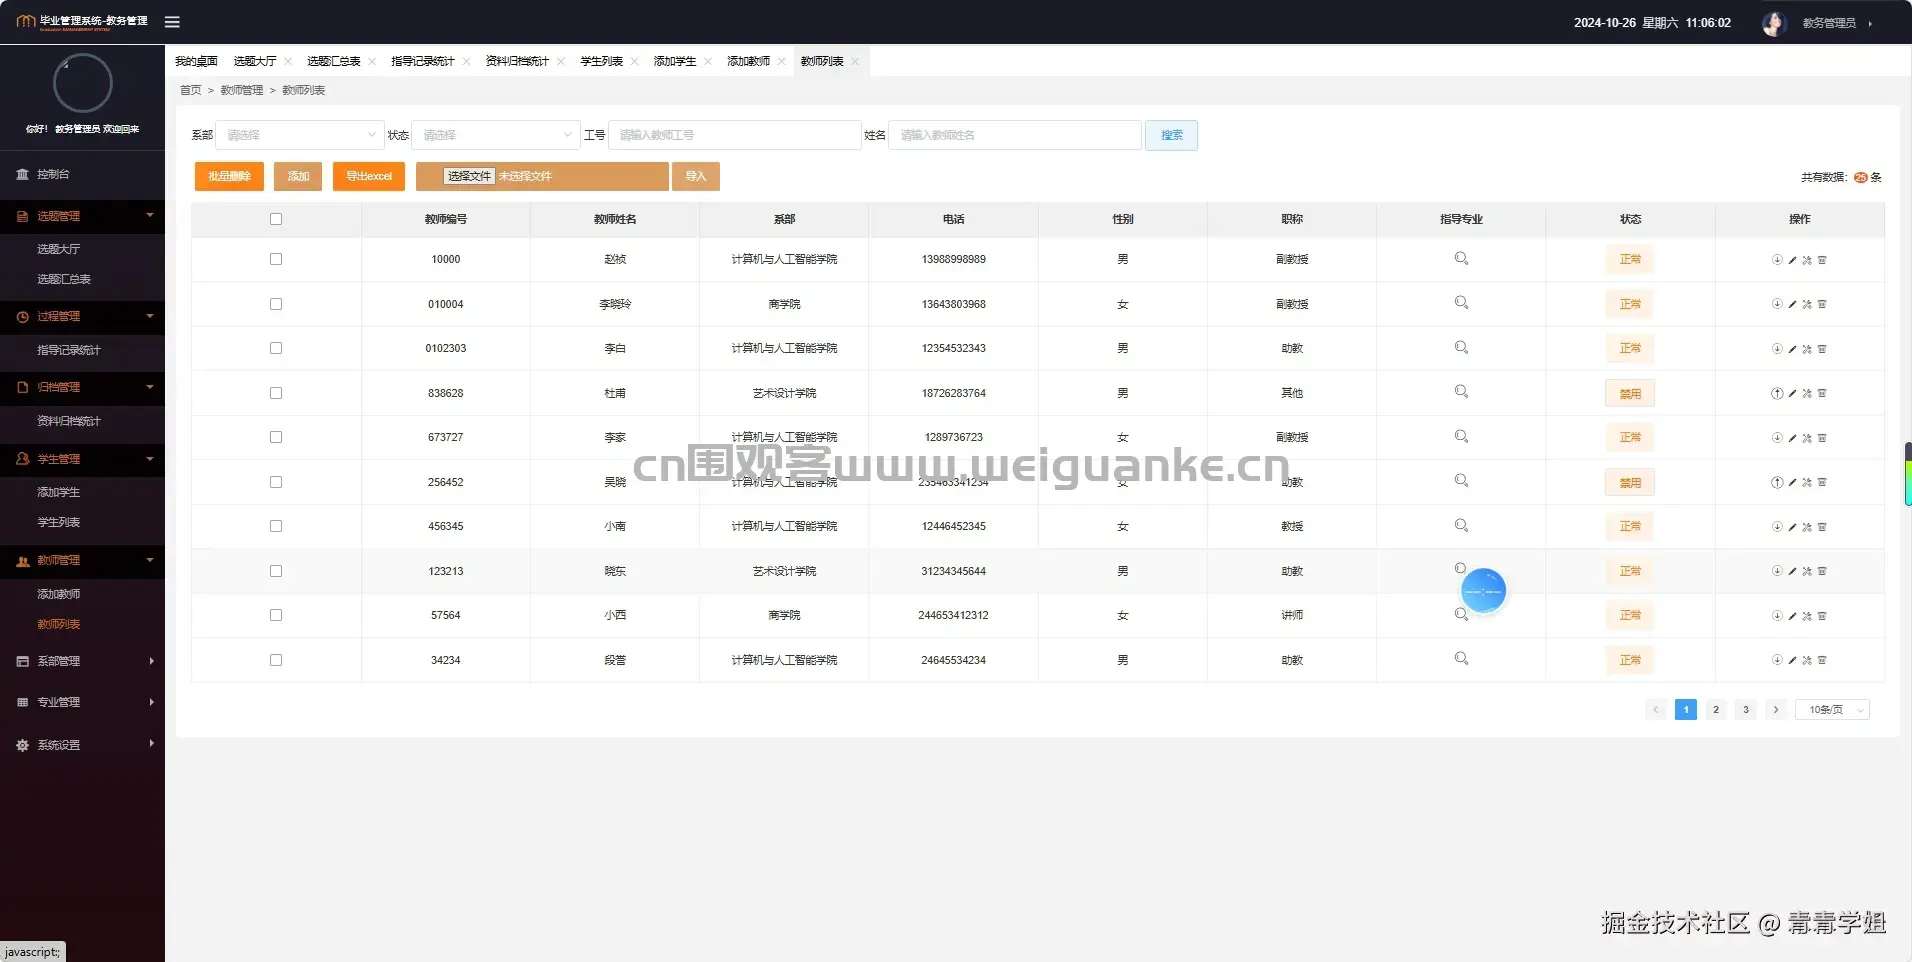Image resolution: width=1912 pixels, height=962 pixels.
Task: Click the 工号 teacher ID input field
Action: [735, 135]
